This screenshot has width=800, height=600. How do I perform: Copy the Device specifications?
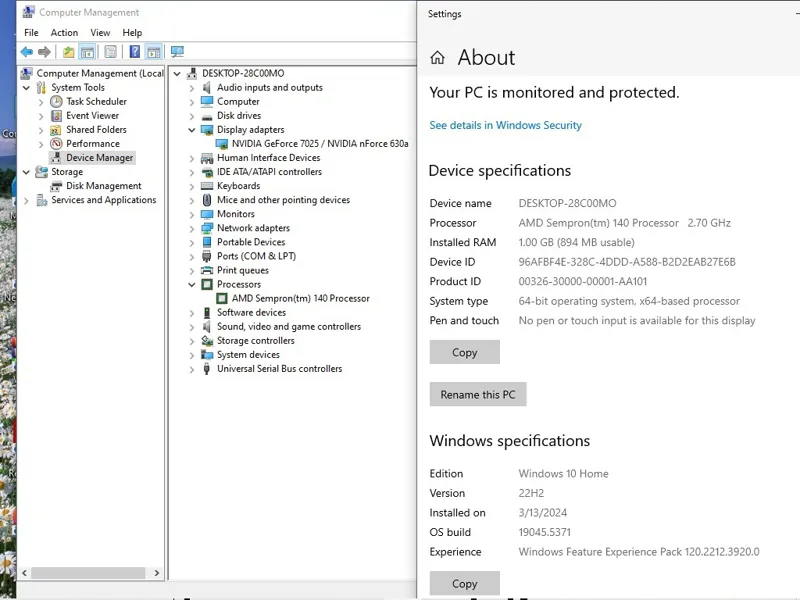pyautogui.click(x=464, y=352)
